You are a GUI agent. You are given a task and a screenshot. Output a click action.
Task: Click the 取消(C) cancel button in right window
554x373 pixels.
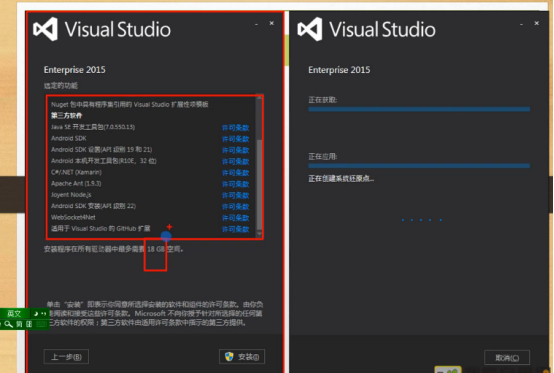[507, 358]
